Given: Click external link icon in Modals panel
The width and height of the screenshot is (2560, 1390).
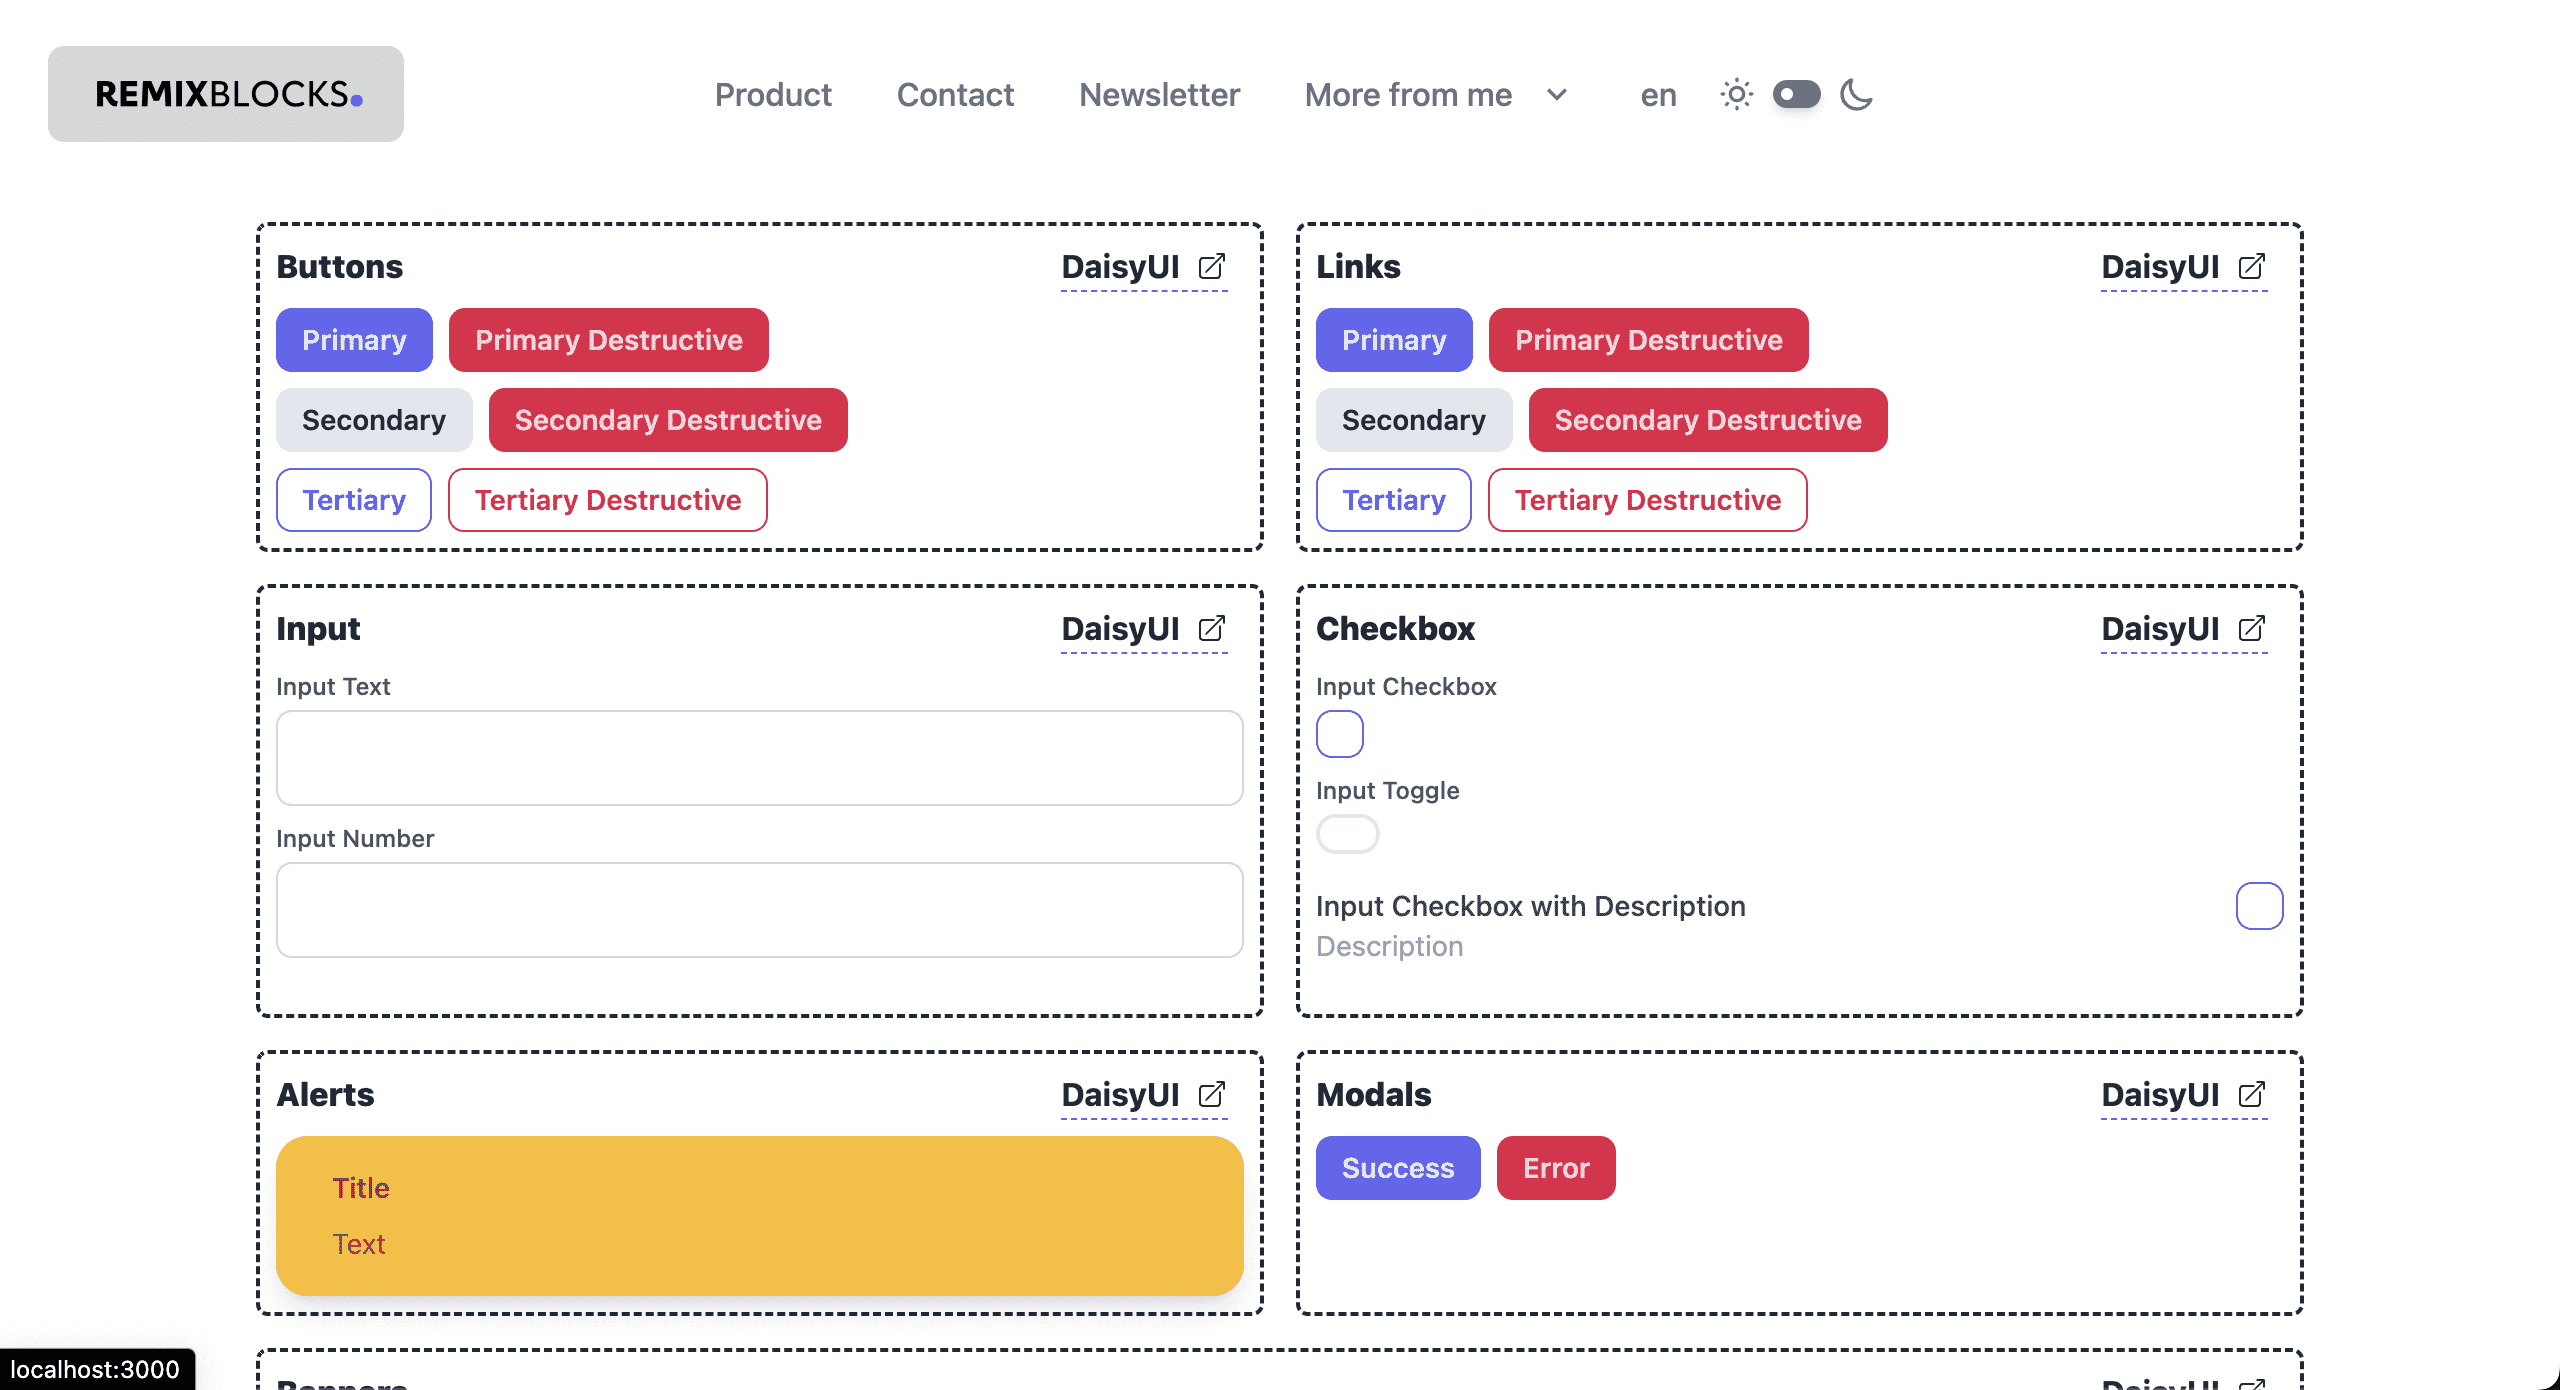Looking at the screenshot, I should point(2252,1095).
